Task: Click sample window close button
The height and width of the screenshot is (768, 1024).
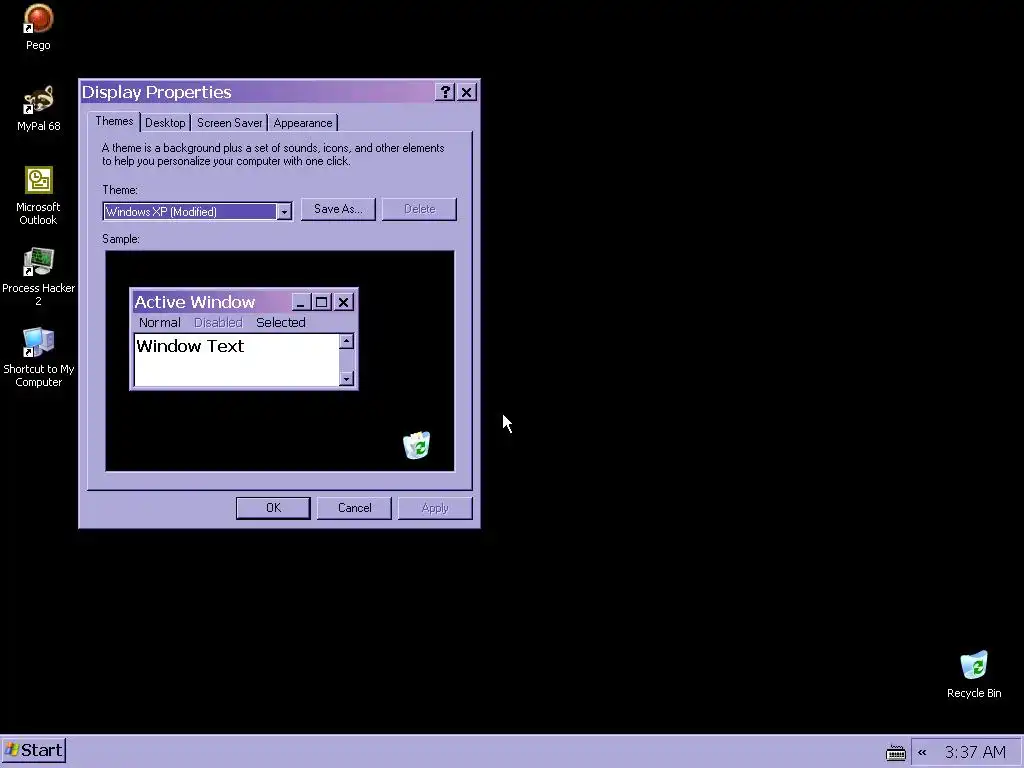Action: pos(344,302)
